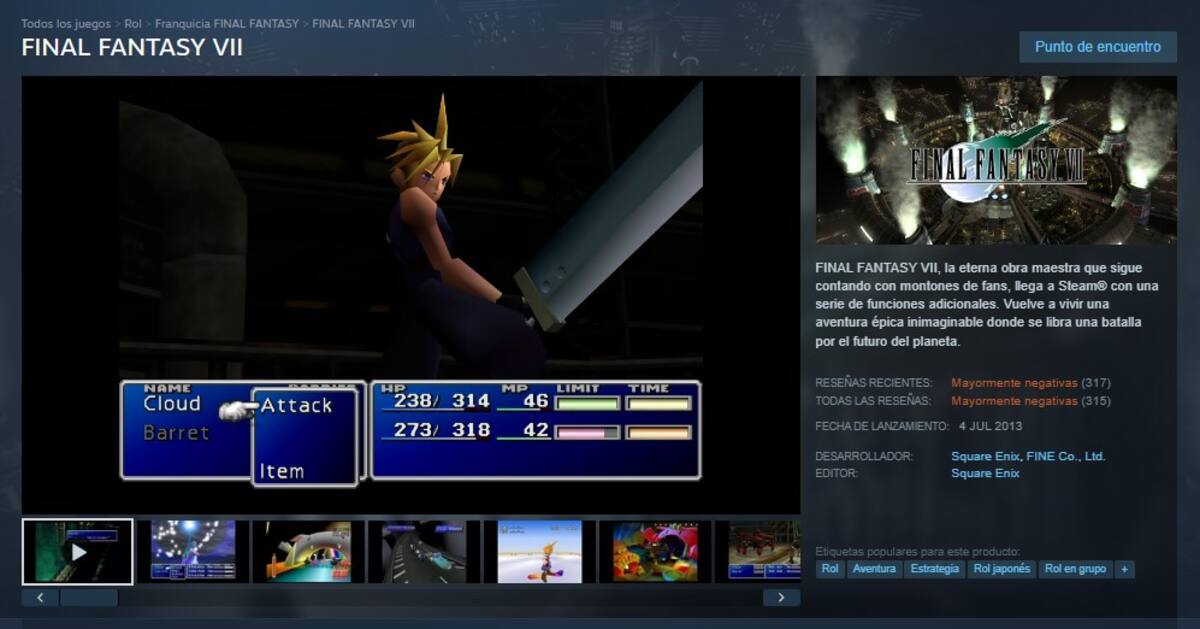Select the partially visible last thumbnail
This screenshot has width=1200, height=629.
point(757,551)
